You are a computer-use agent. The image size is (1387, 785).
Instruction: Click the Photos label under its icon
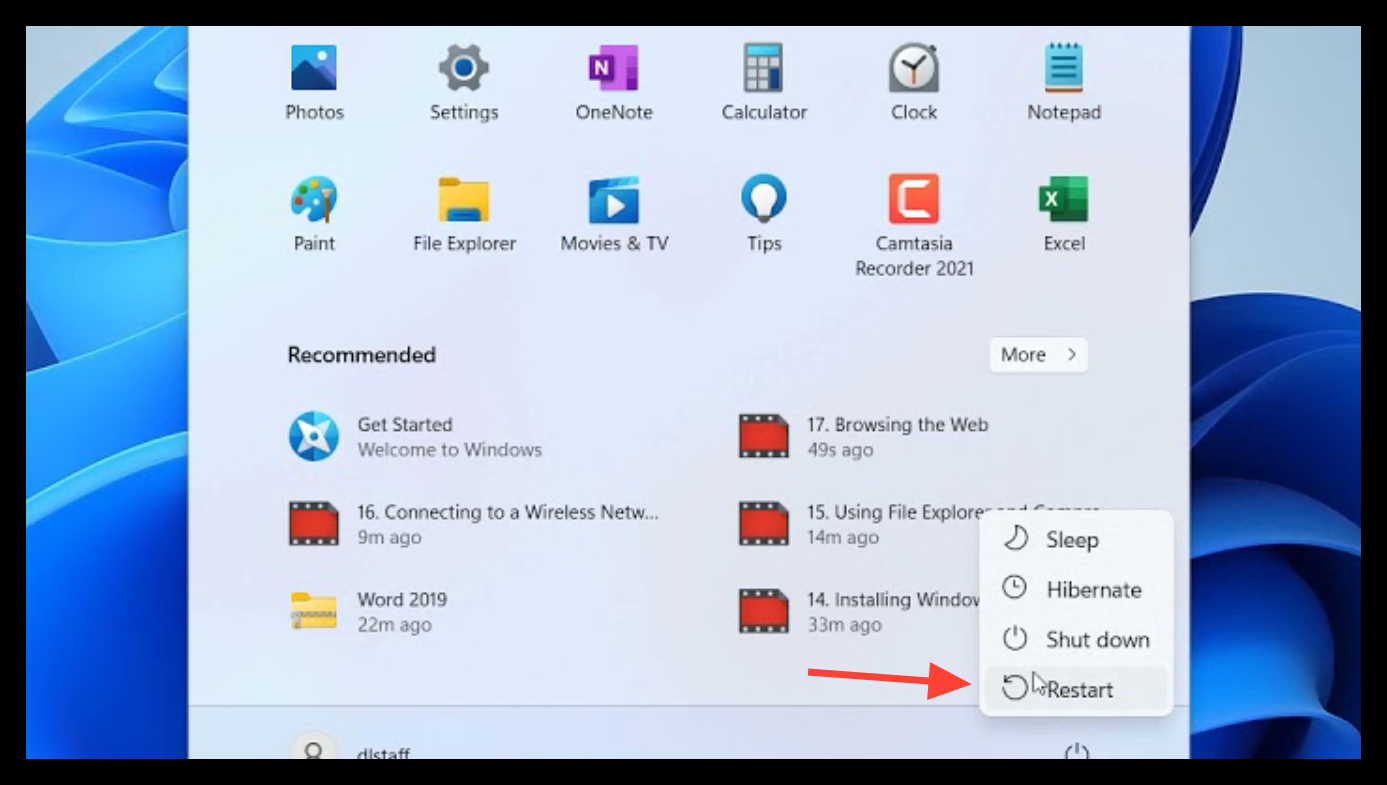[314, 112]
